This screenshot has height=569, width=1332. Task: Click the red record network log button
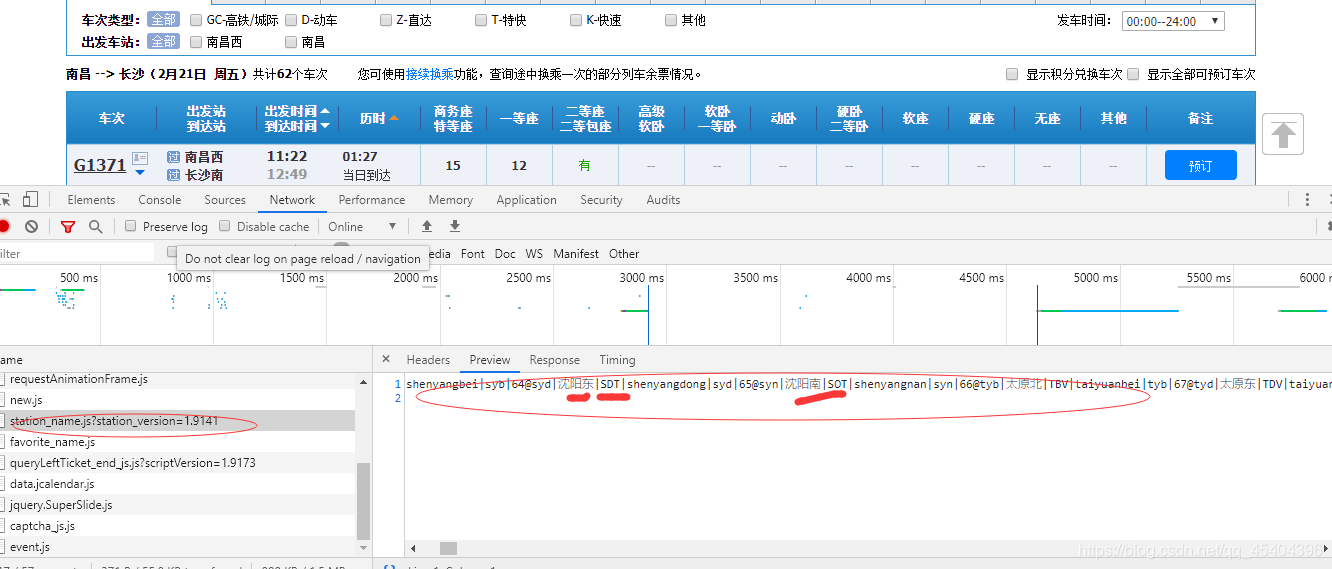pos(4,227)
